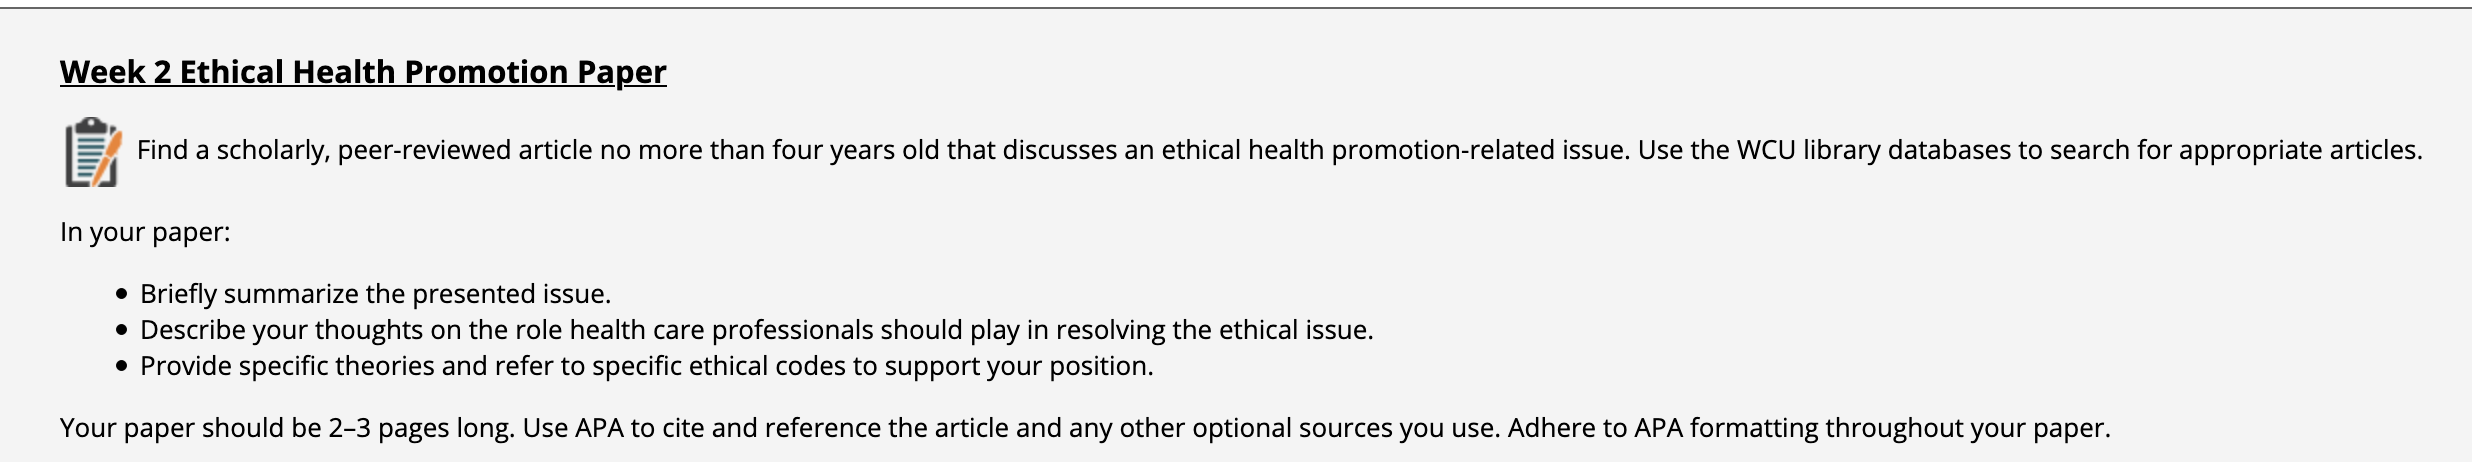This screenshot has width=2472, height=462.
Task: Select the "Provide specific theories" bullet item
Action: tap(646, 366)
